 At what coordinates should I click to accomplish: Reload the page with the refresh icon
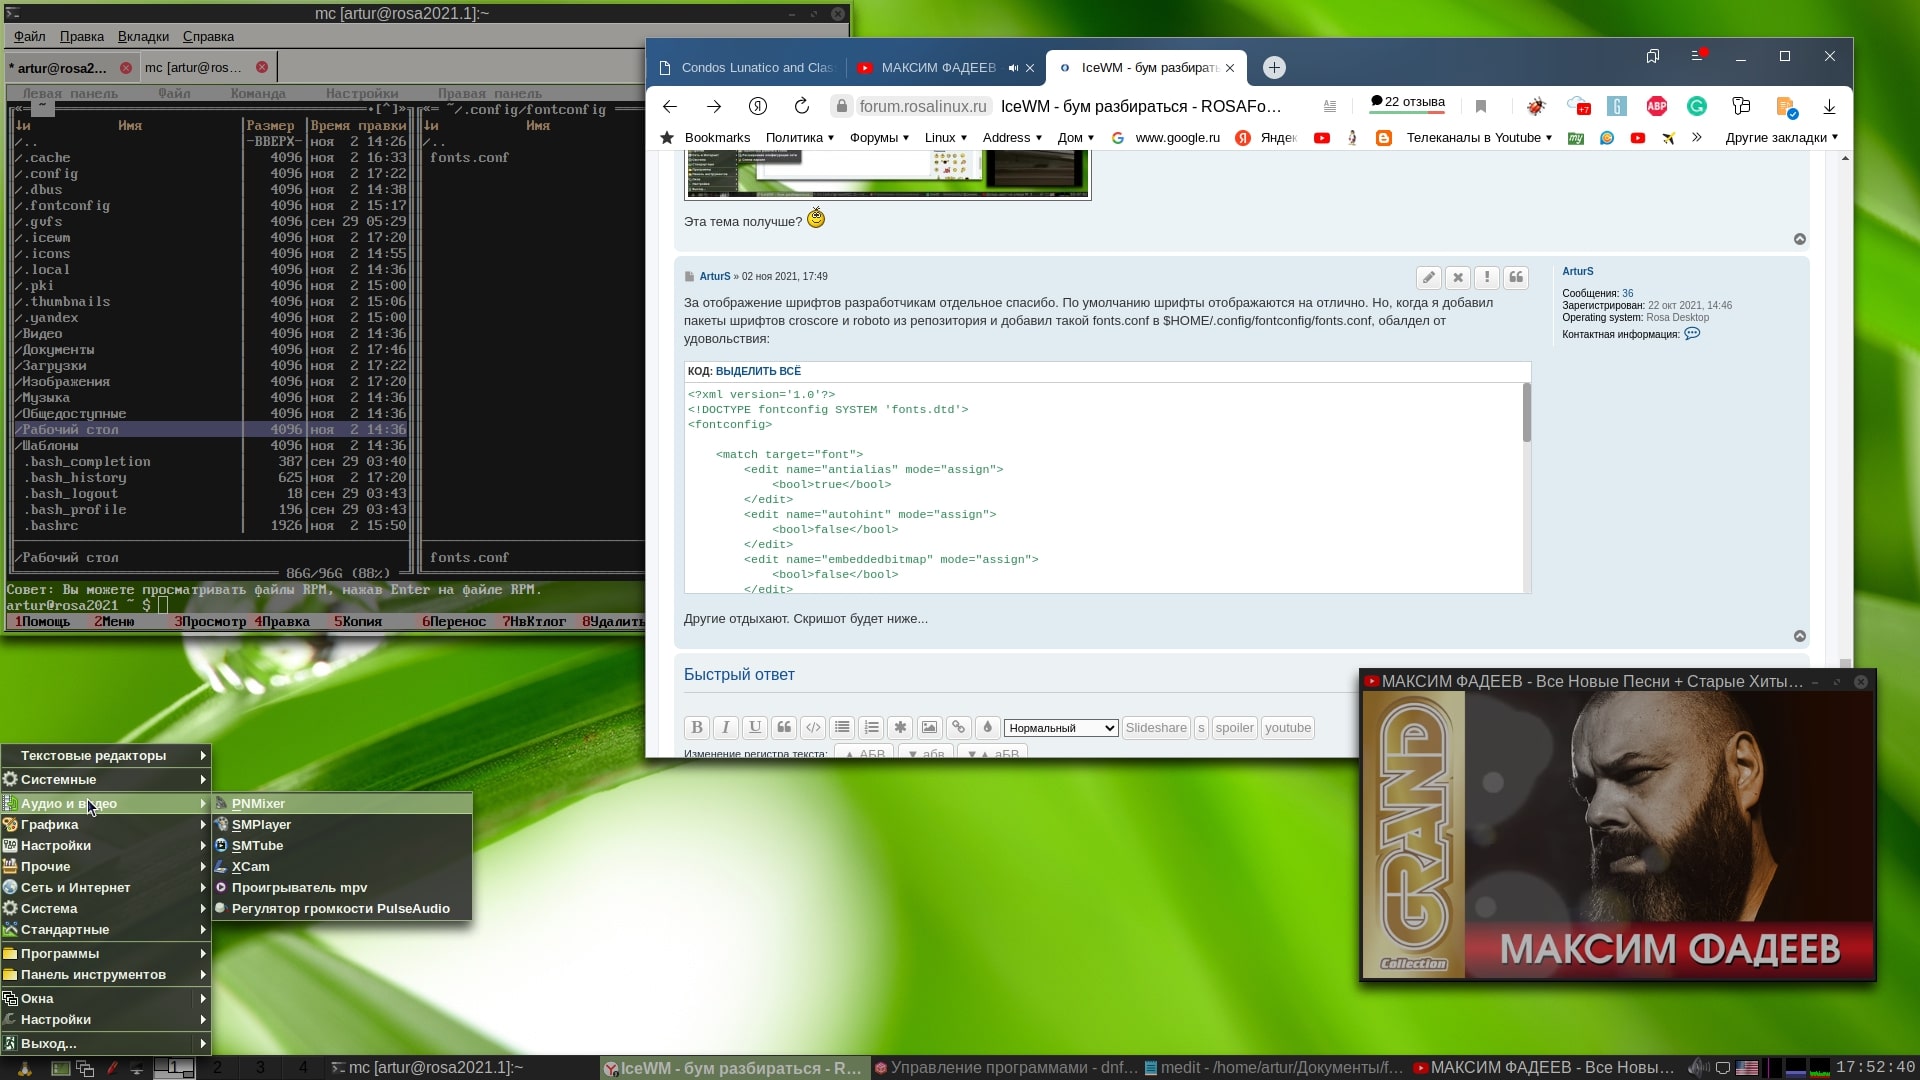click(801, 106)
